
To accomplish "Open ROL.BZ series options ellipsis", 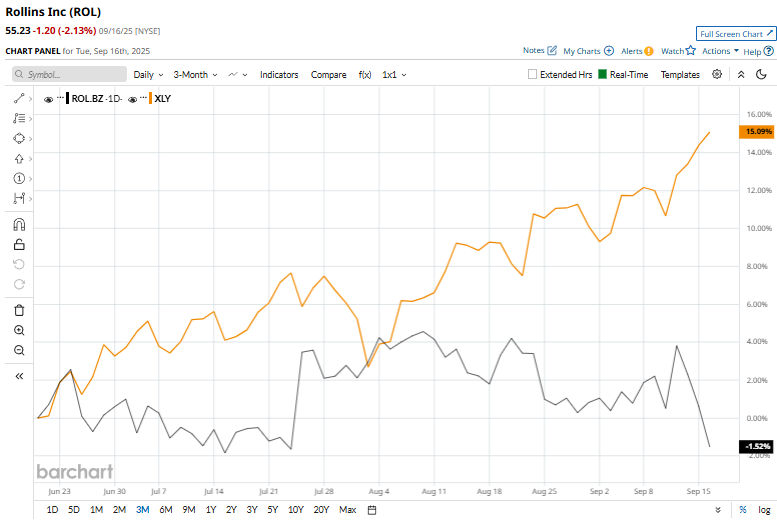I will click(60, 97).
